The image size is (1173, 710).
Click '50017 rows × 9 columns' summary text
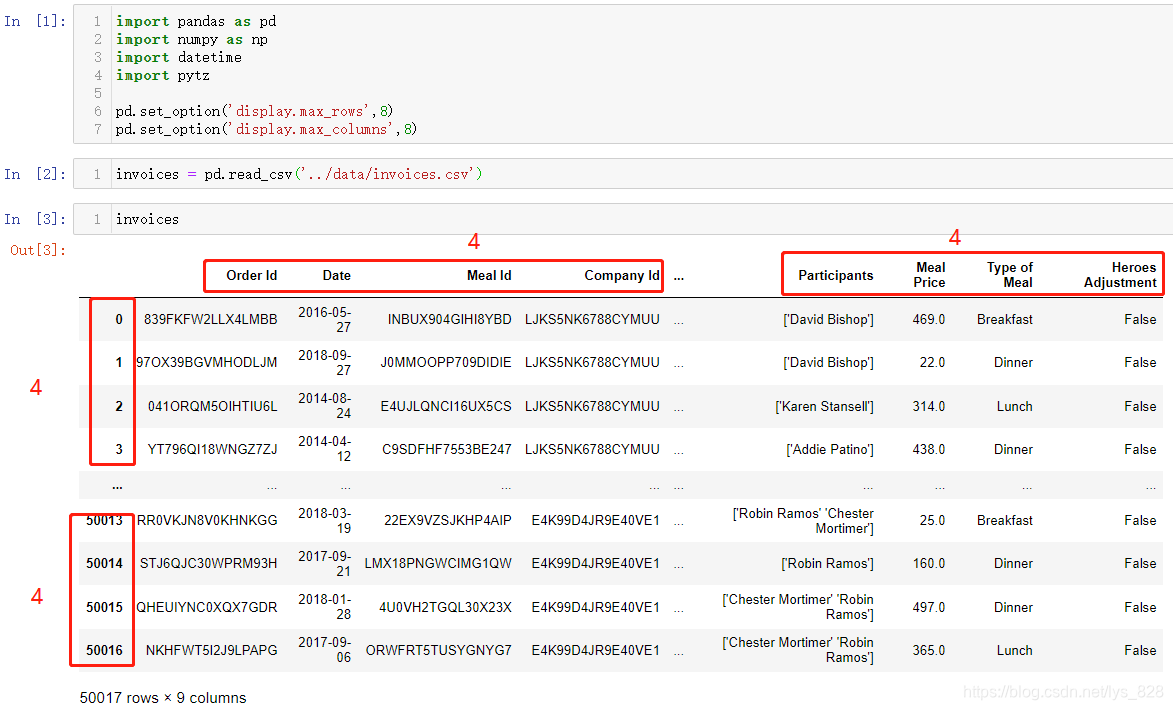coord(163,697)
